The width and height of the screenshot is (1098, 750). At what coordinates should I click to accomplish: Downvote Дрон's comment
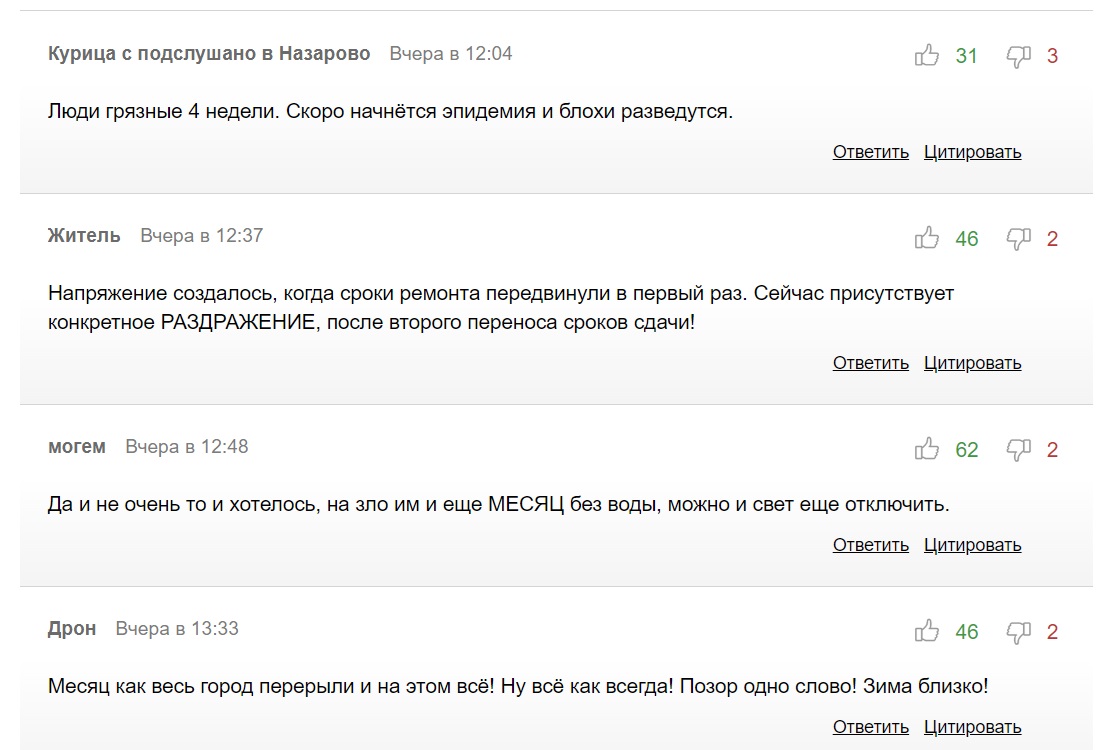pos(1019,632)
